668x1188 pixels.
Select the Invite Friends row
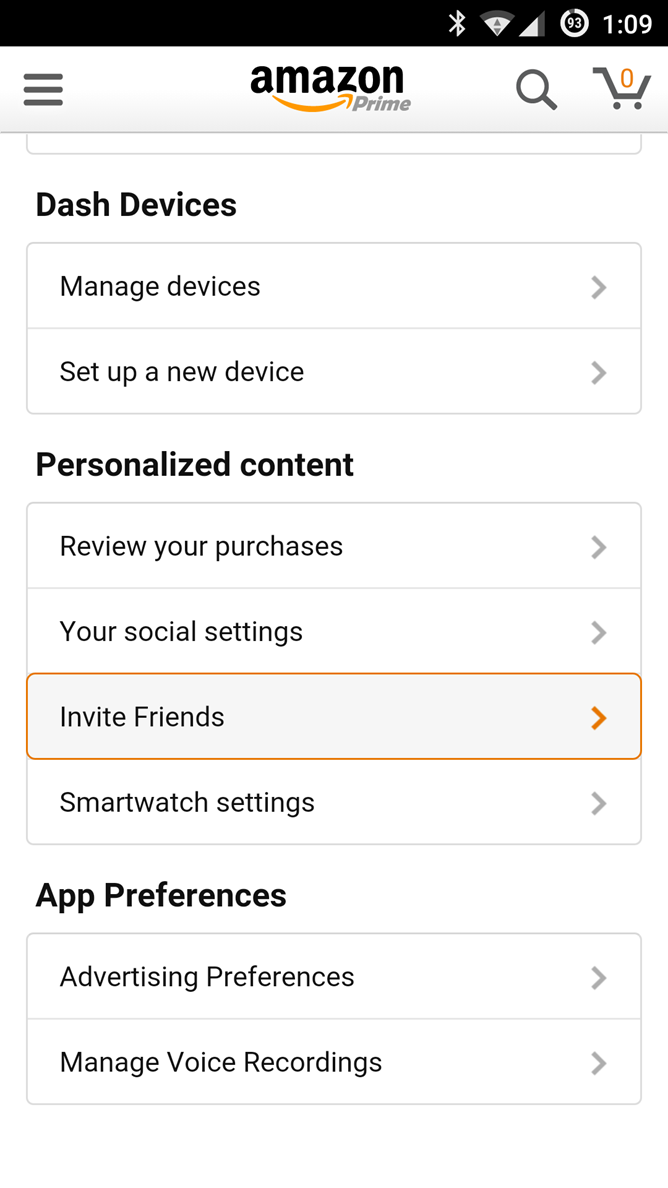pos(333,717)
